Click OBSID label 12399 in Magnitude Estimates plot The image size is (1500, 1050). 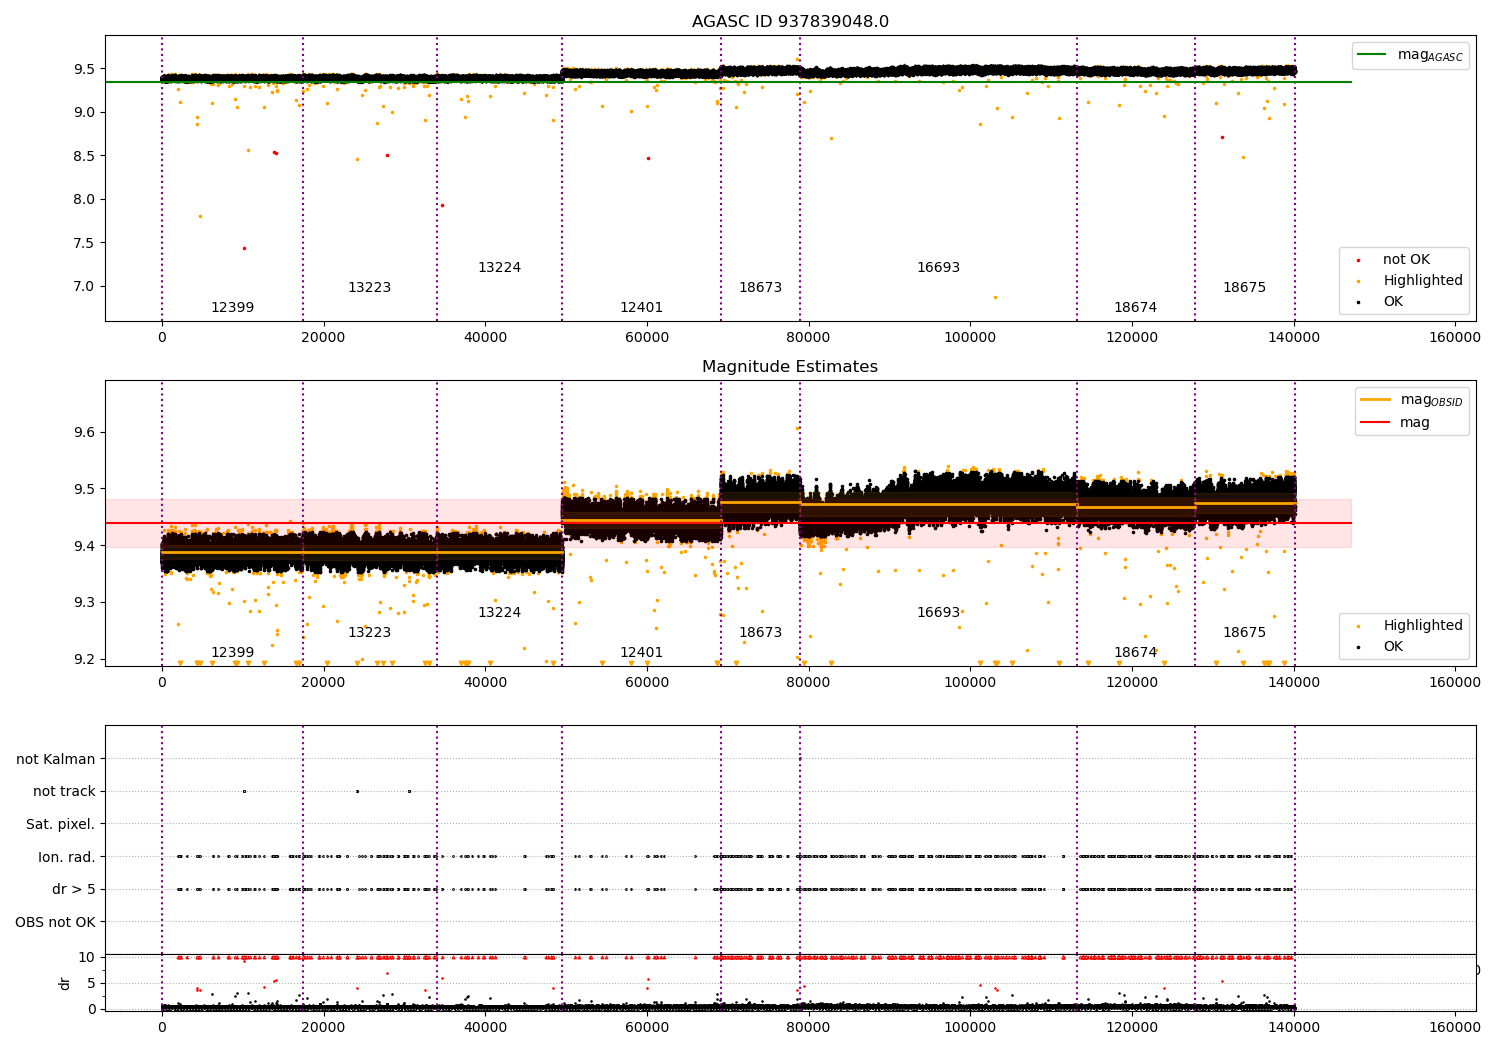pyautogui.click(x=232, y=653)
